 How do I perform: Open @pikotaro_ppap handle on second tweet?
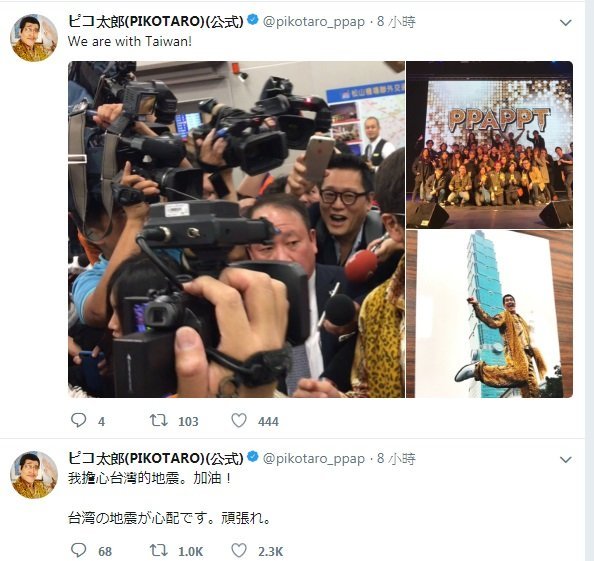click(314, 459)
